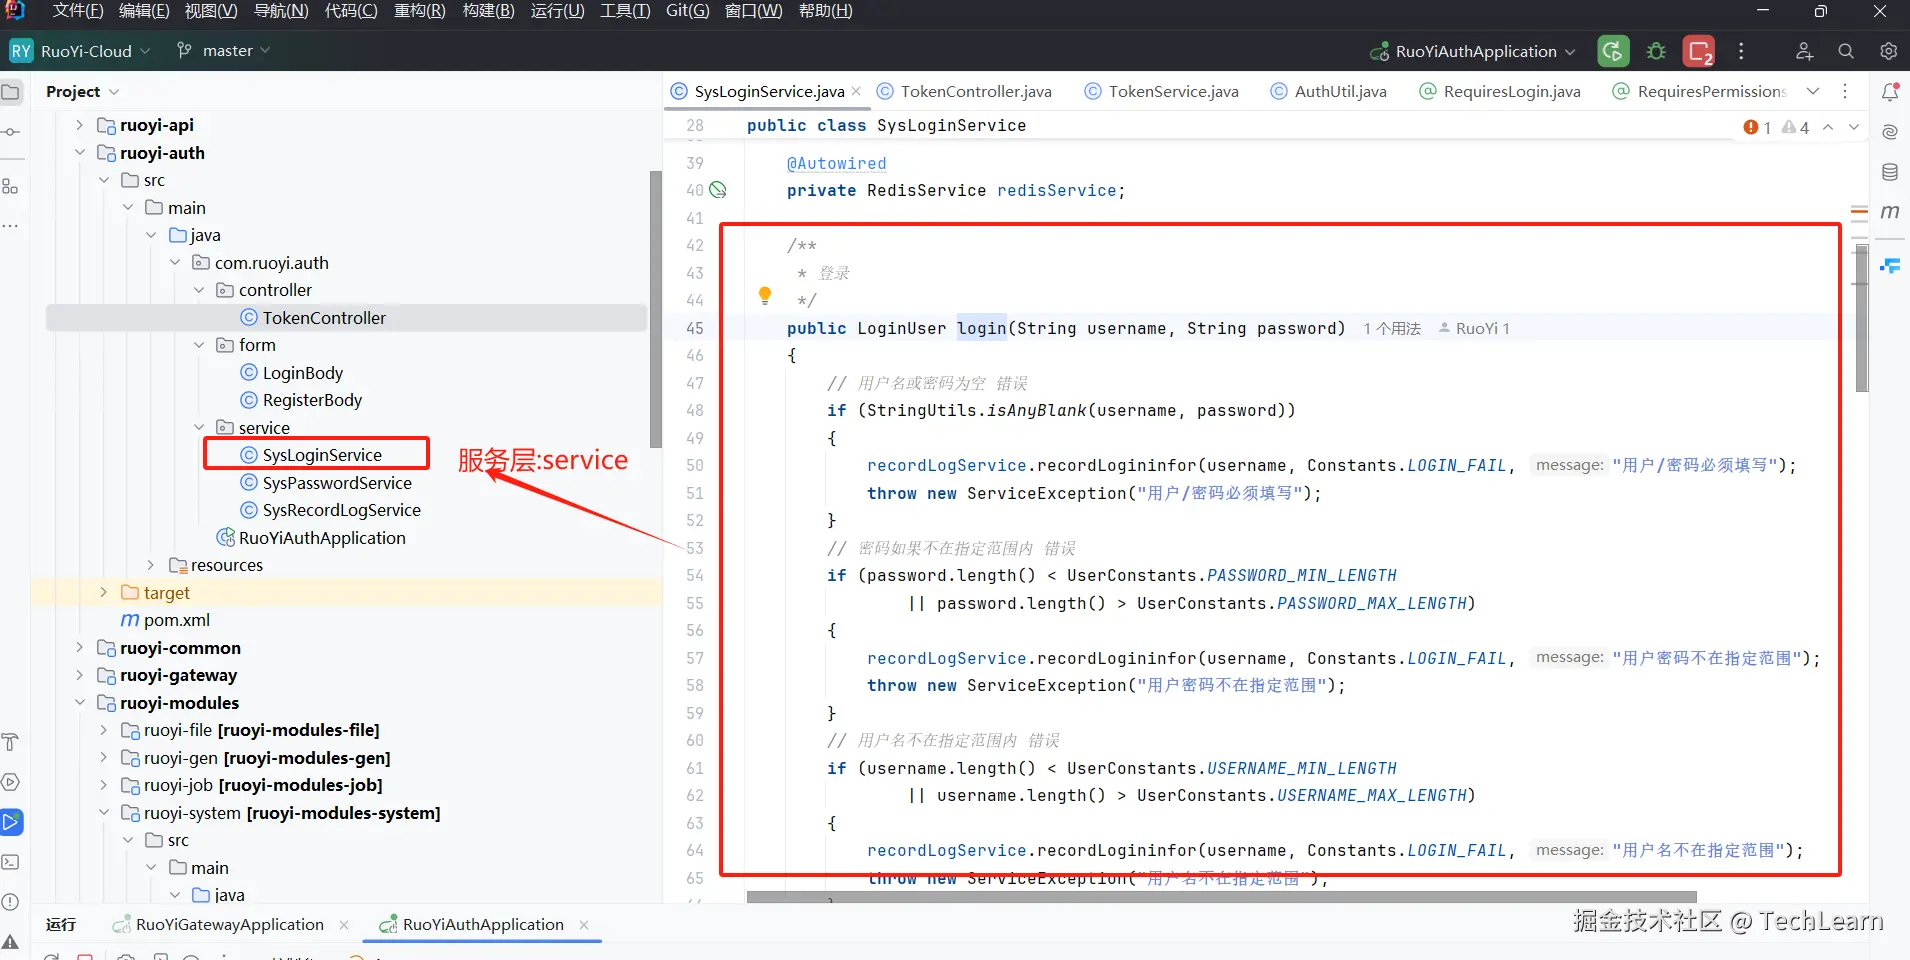Jump to next highlighted problem arrow
Screen dimensions: 1910x960
[x=1854, y=127]
